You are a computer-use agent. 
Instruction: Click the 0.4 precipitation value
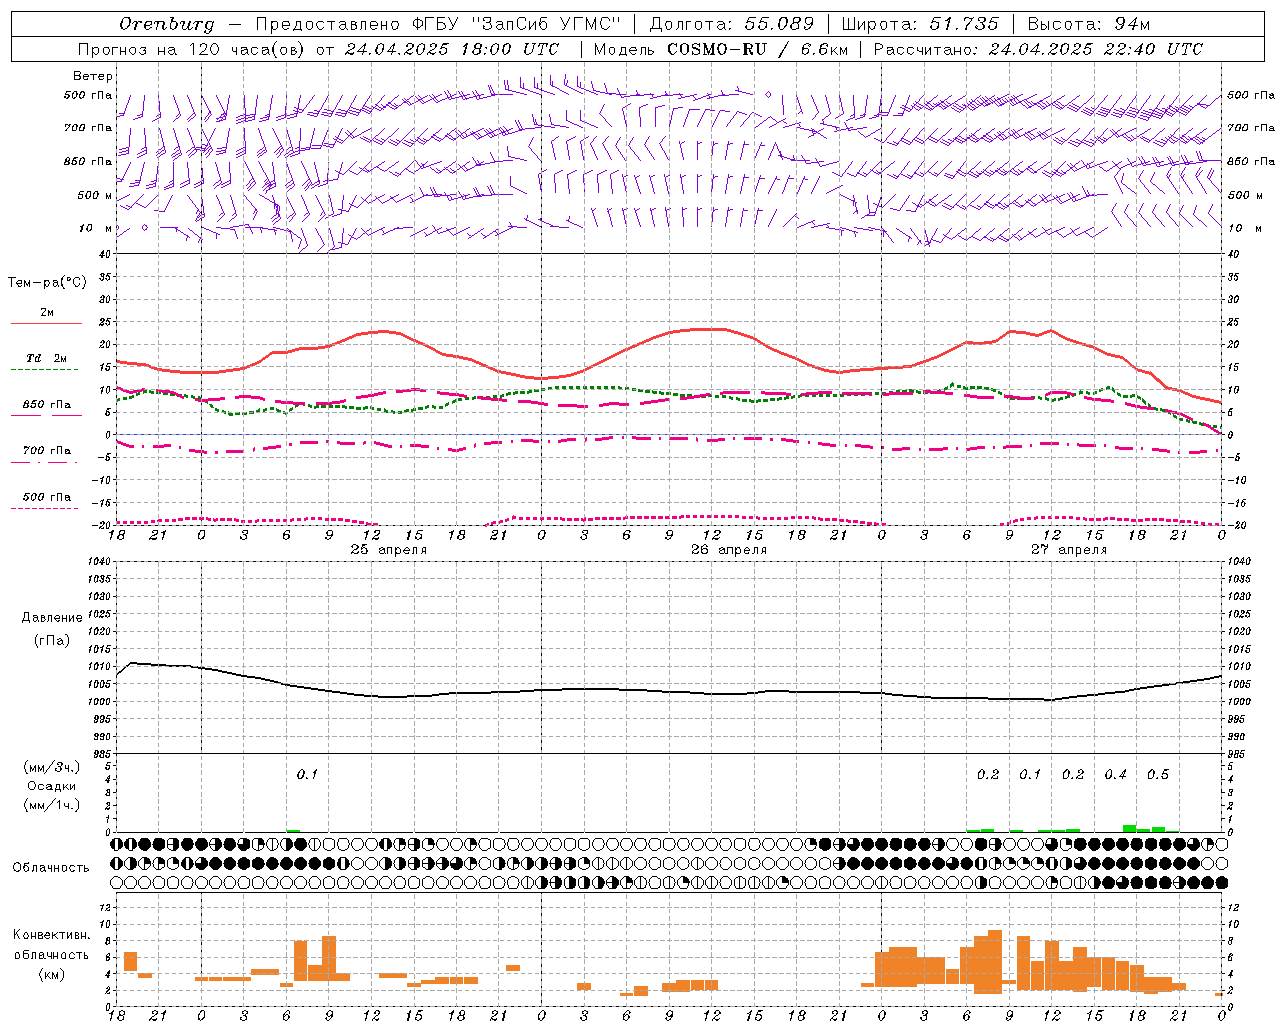[1115, 775]
